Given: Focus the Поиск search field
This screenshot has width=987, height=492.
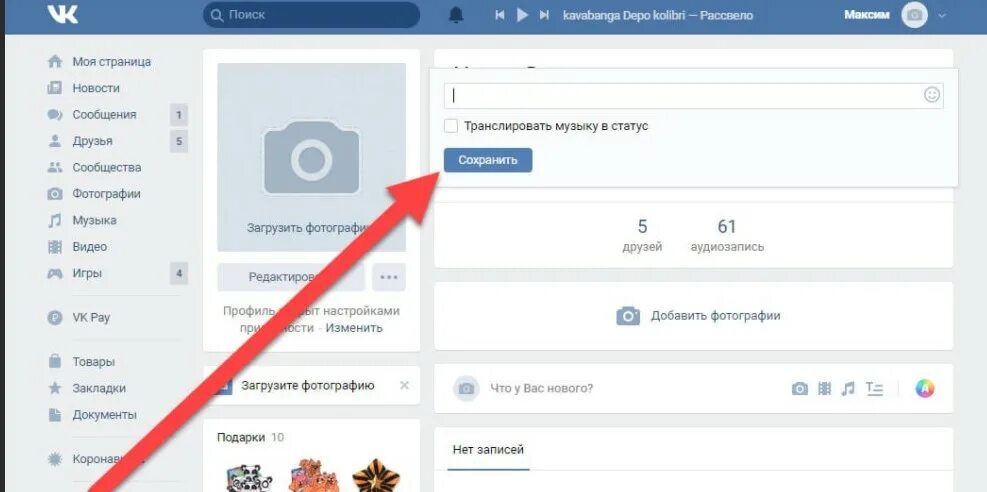Looking at the screenshot, I should tap(311, 15).
